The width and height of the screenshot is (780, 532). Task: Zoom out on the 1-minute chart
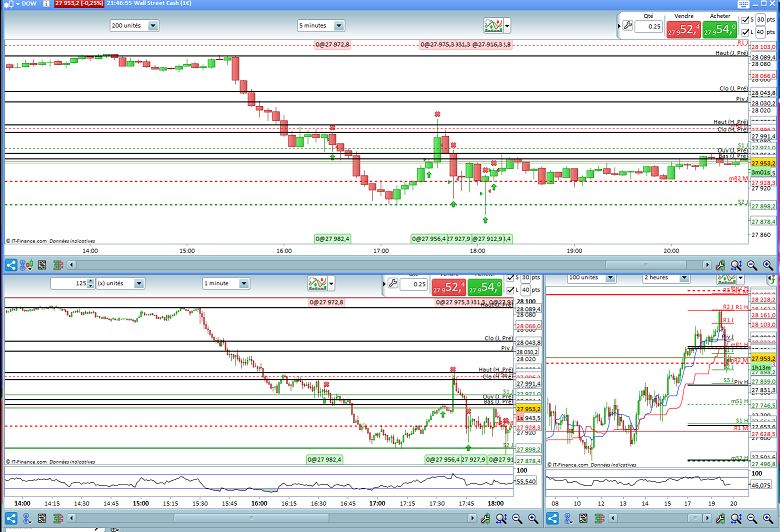[517, 519]
